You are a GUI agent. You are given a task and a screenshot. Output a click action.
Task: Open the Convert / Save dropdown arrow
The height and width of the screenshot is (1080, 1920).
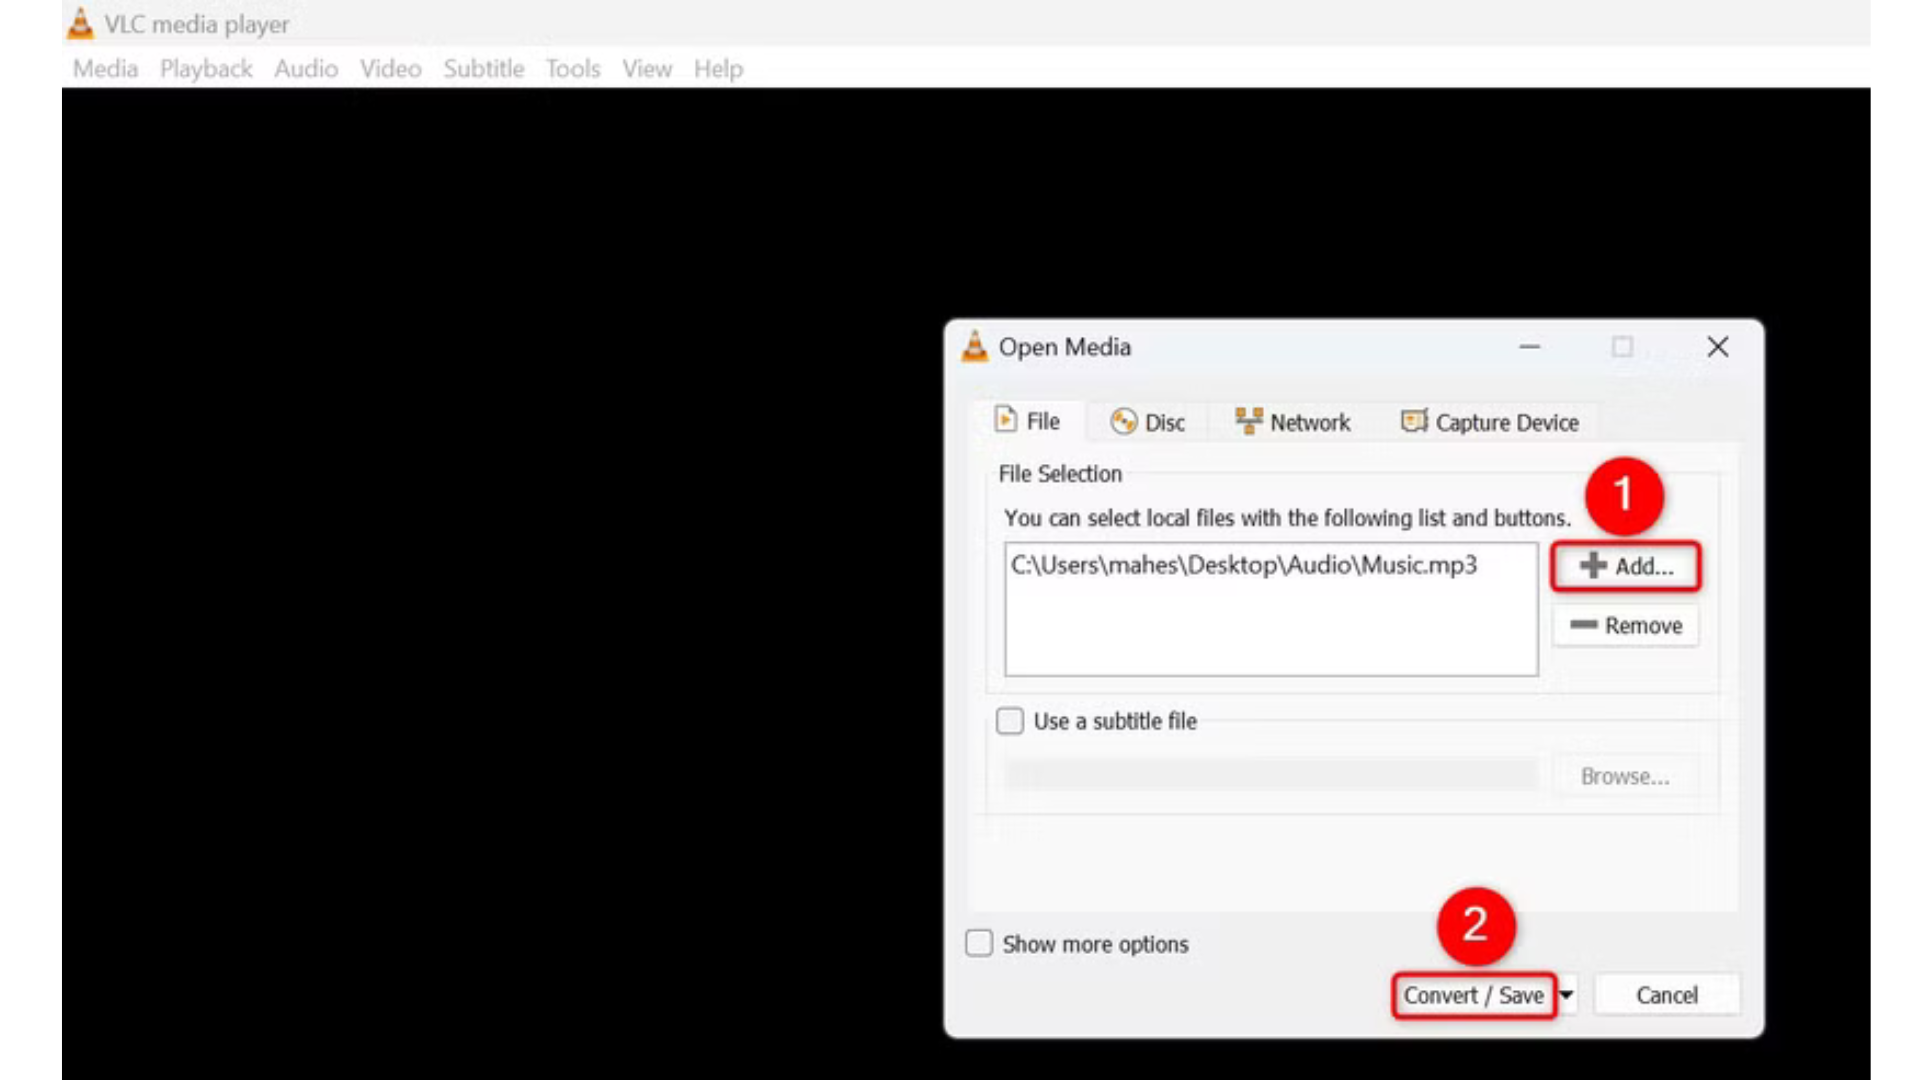(x=1564, y=995)
